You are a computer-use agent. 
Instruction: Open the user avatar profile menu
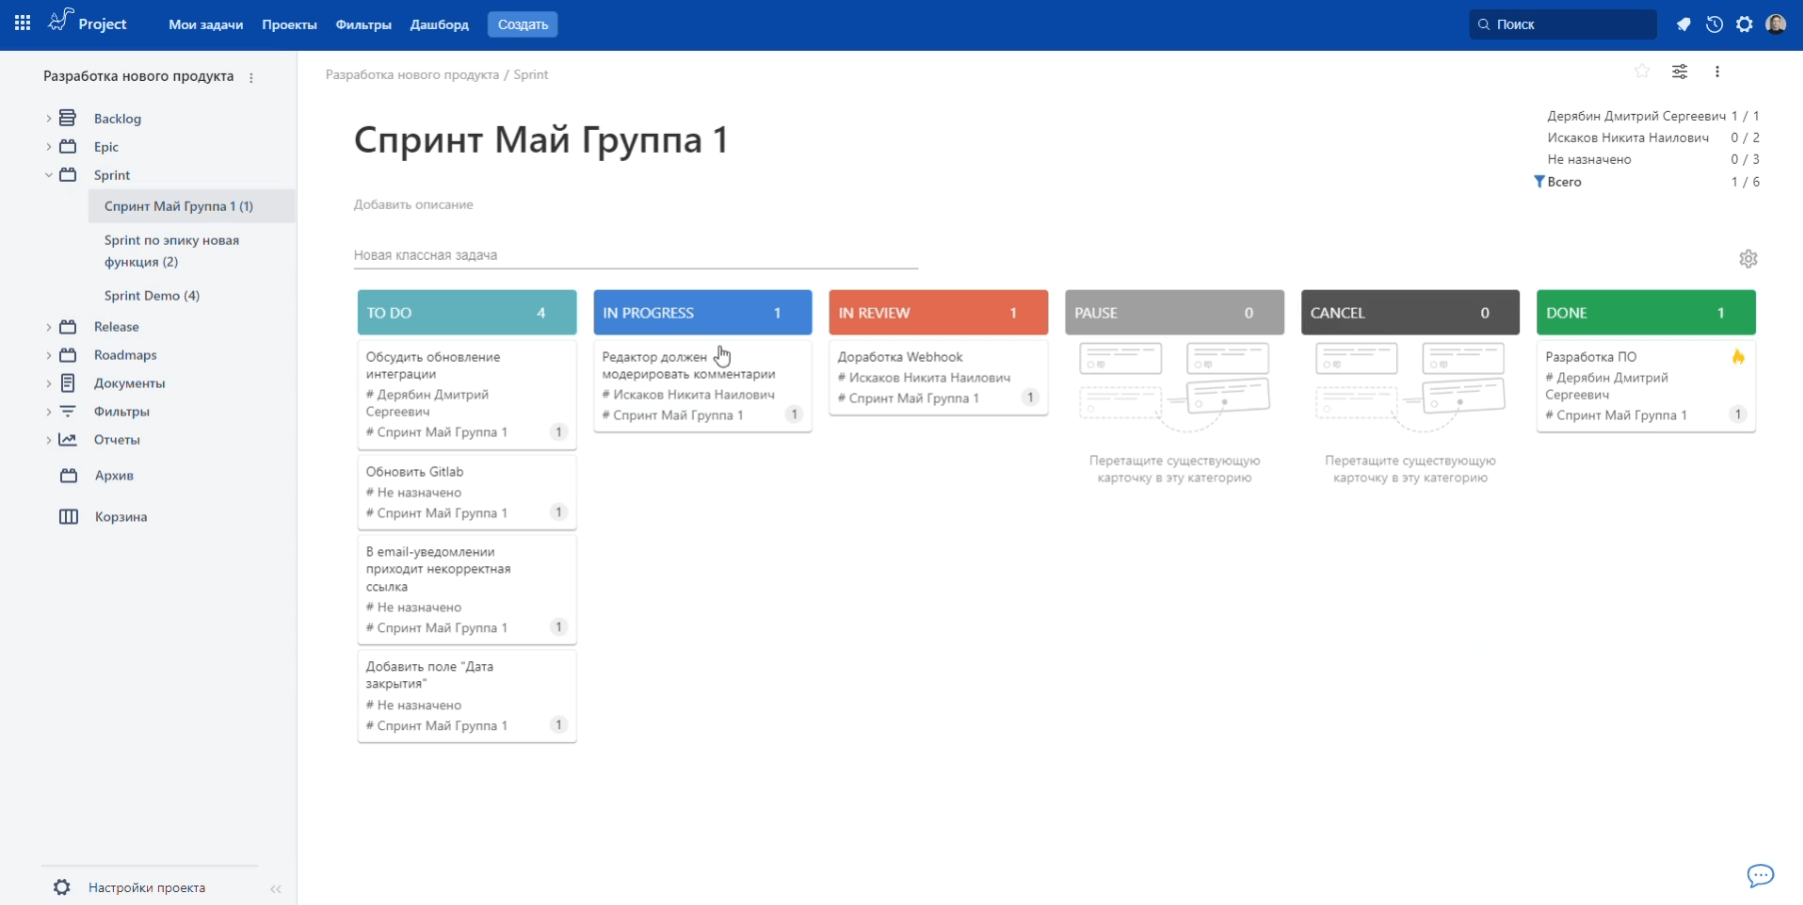[x=1776, y=24]
